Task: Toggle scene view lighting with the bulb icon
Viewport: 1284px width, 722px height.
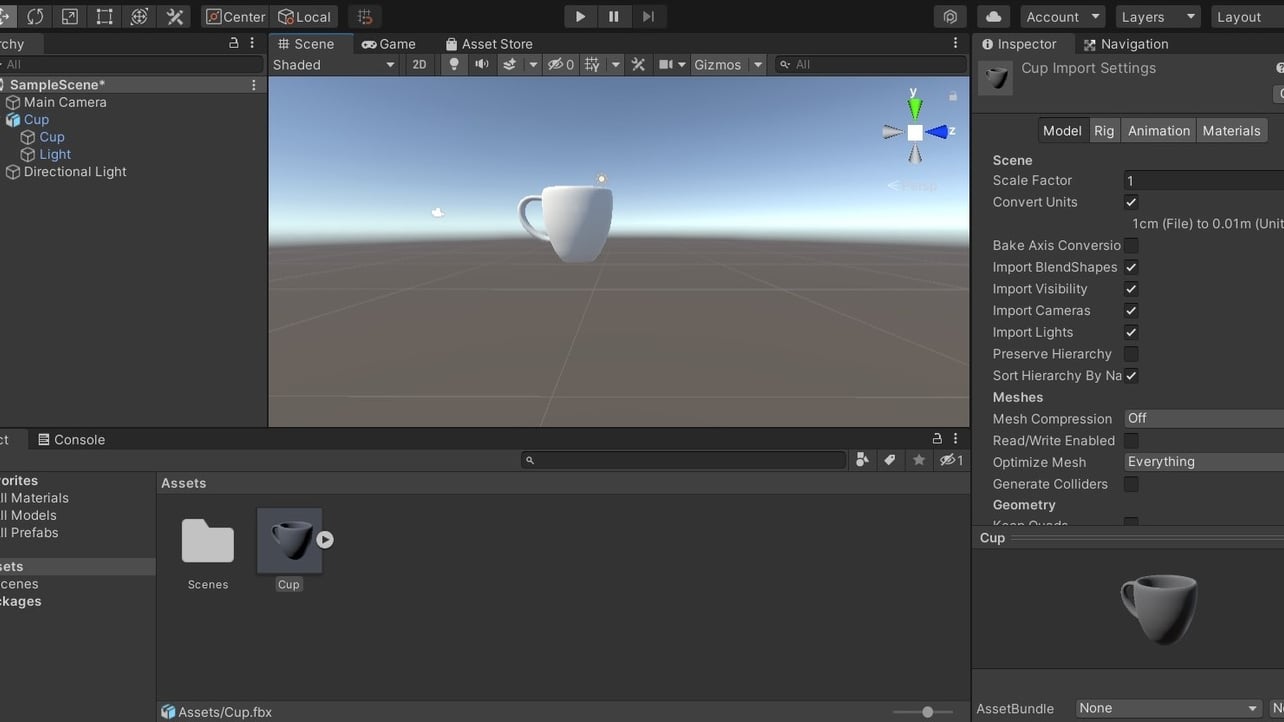Action: coord(454,64)
